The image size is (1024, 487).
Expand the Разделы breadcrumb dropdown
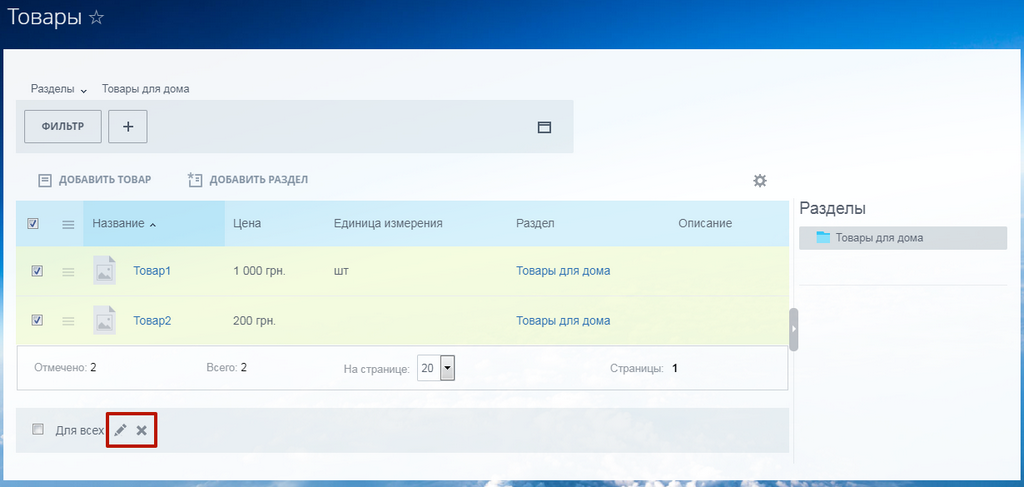pos(59,89)
